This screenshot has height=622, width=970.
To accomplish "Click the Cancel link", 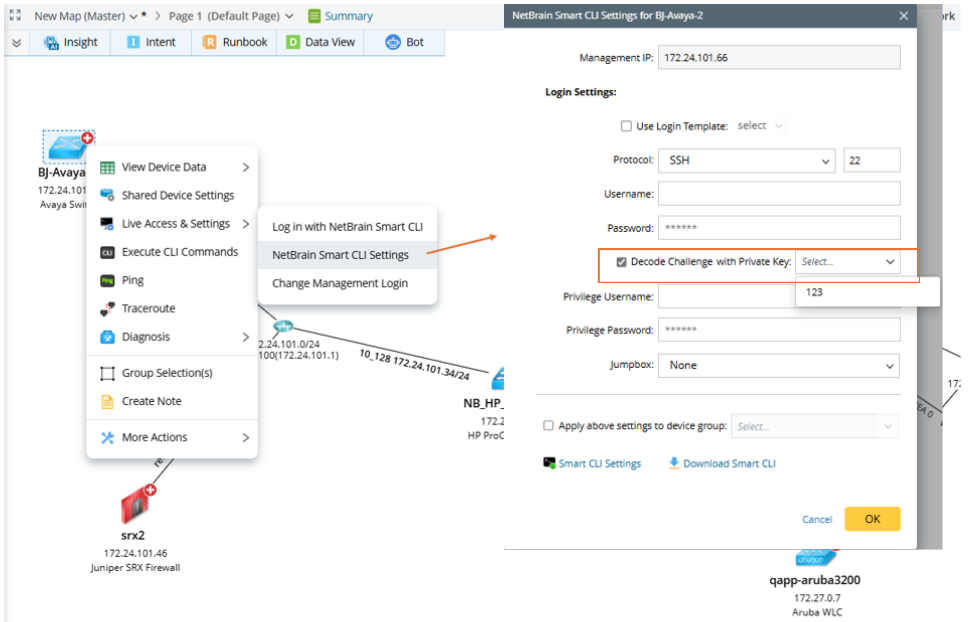I will click(x=817, y=519).
